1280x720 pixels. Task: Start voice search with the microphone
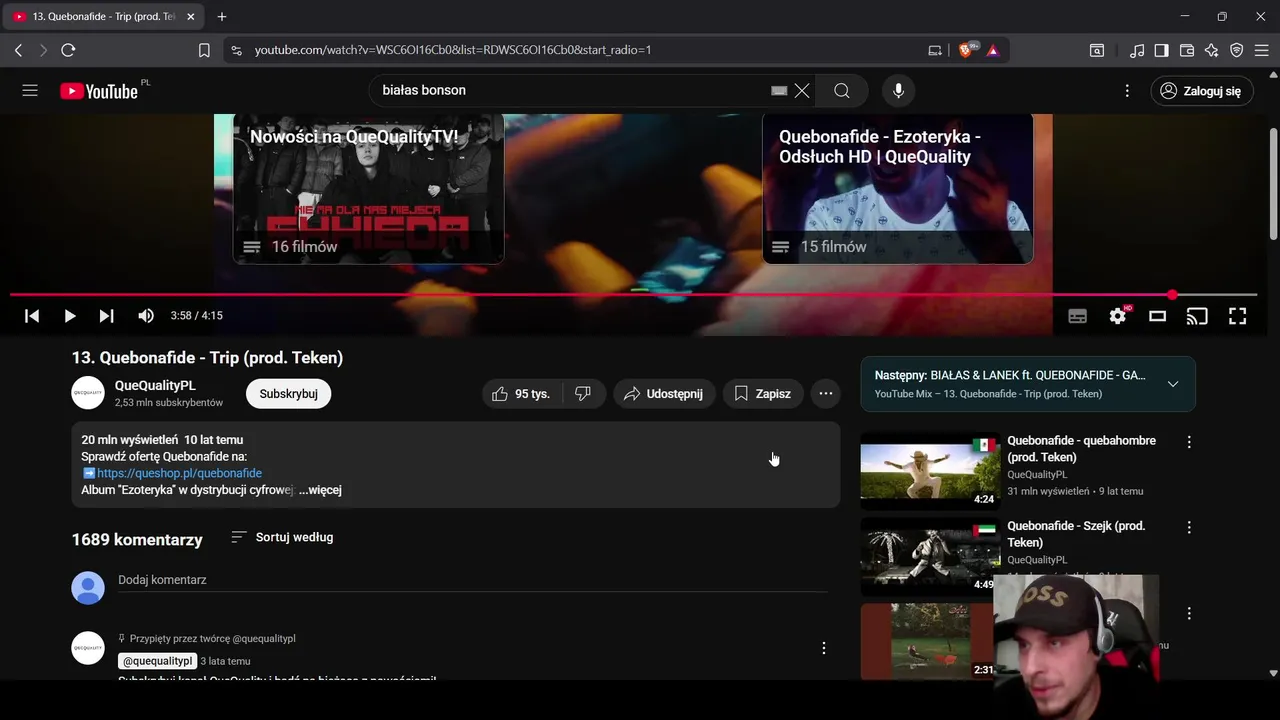coord(898,91)
